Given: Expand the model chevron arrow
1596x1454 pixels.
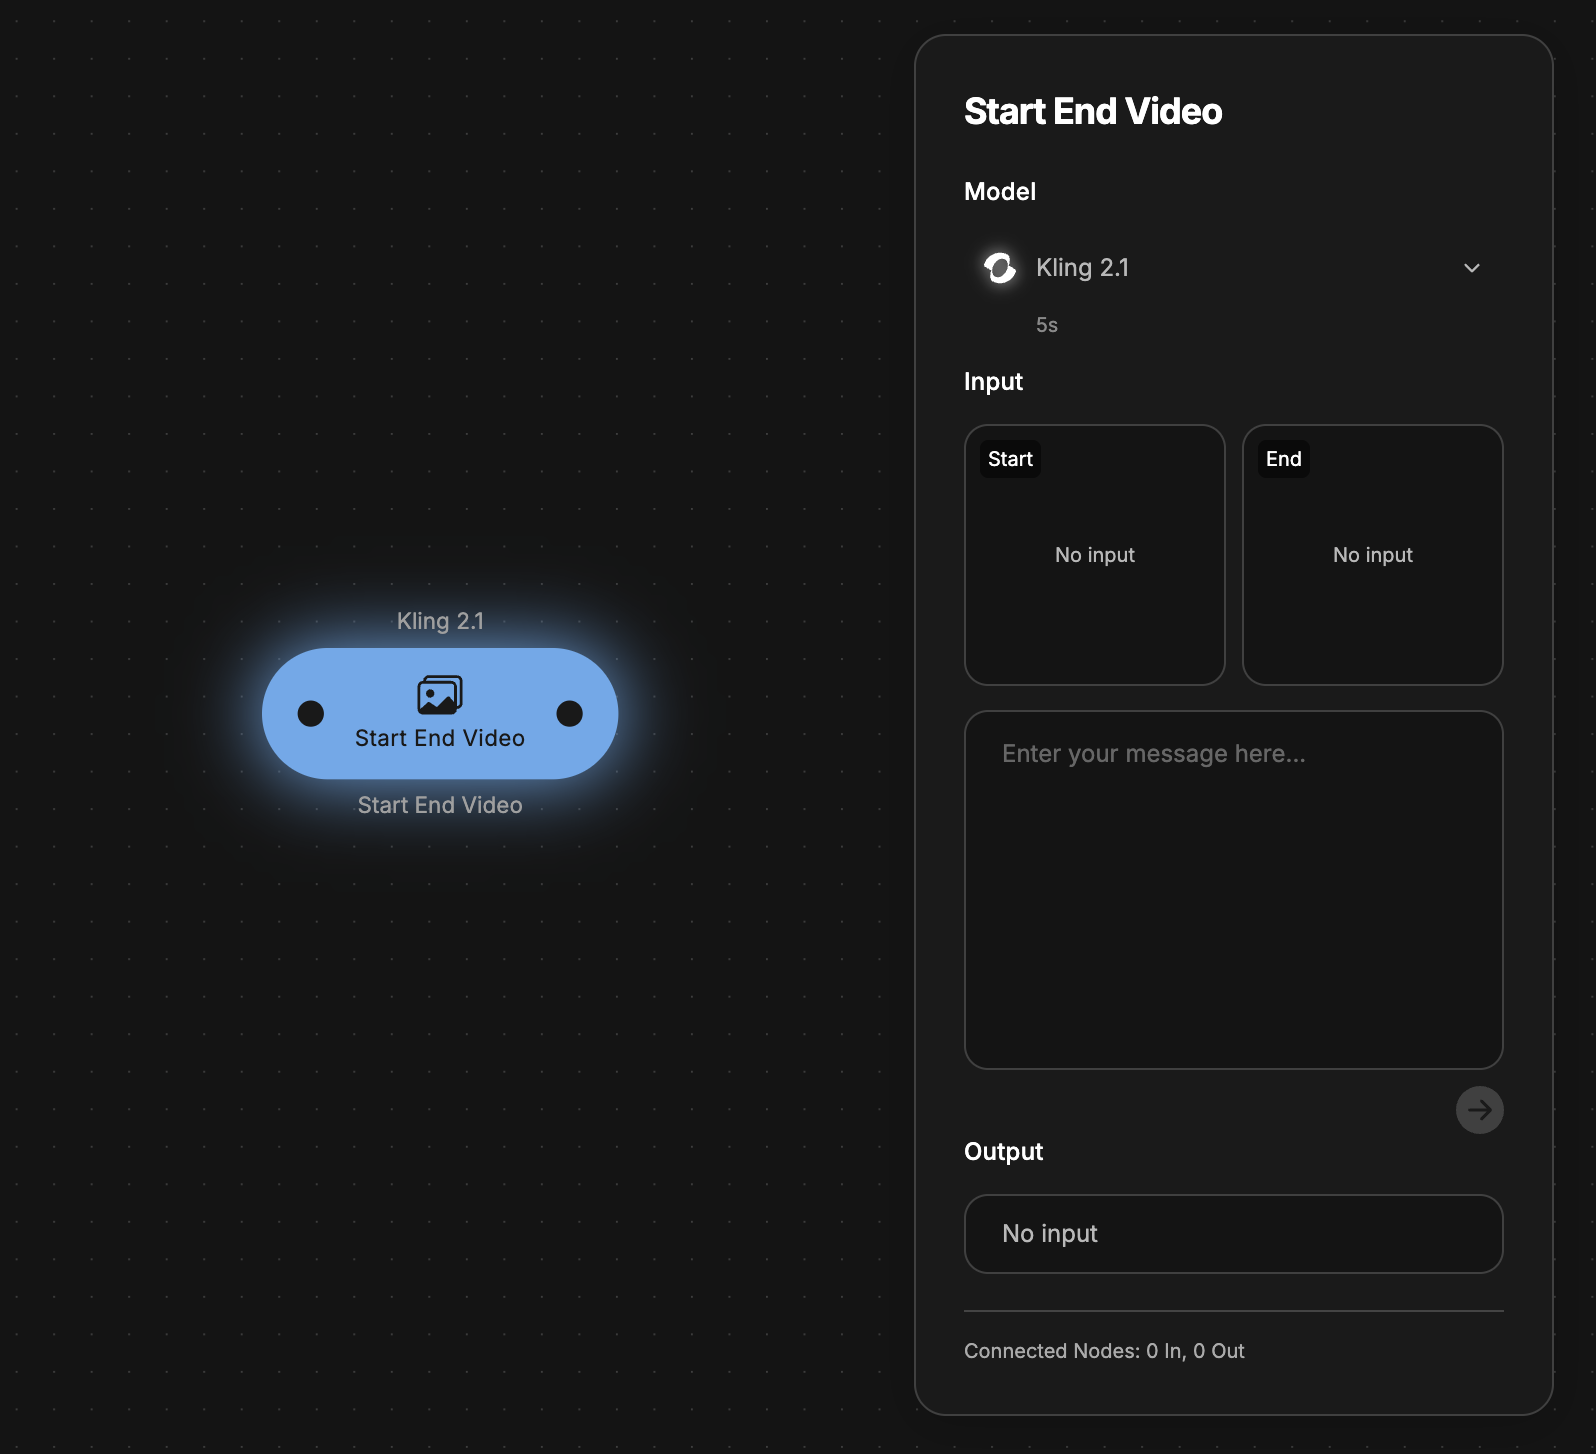Looking at the screenshot, I should point(1471,268).
